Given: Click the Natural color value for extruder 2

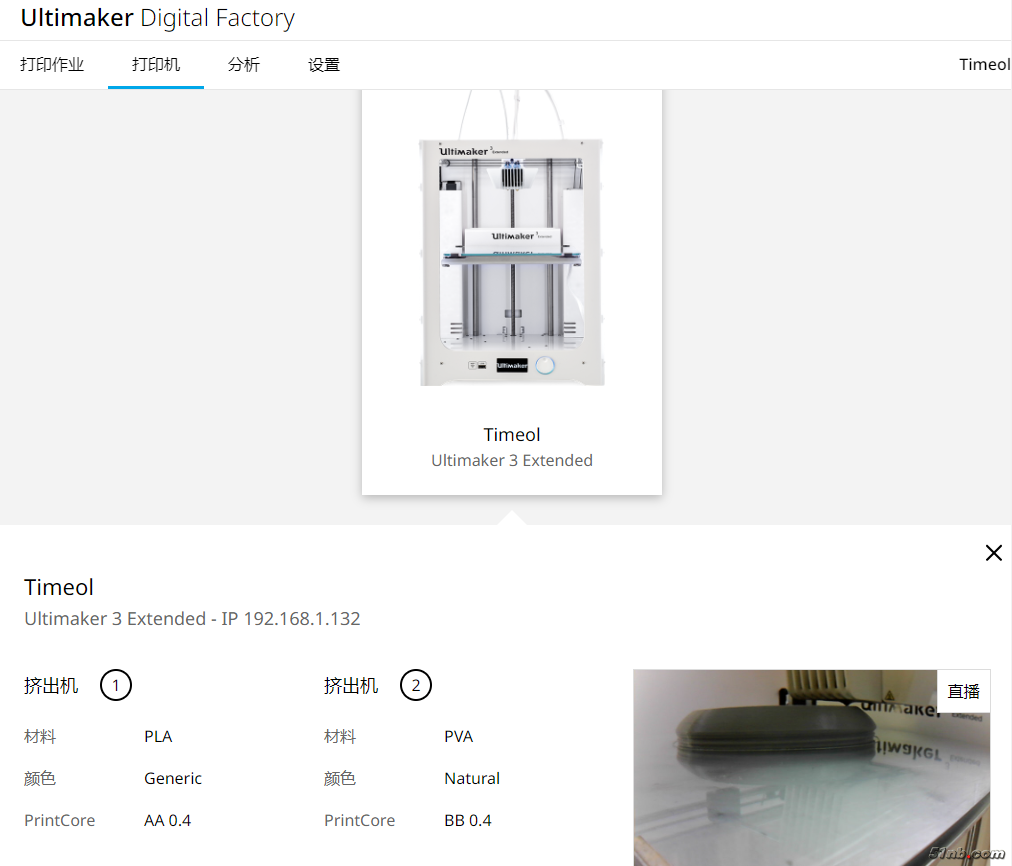Looking at the screenshot, I should (472, 779).
